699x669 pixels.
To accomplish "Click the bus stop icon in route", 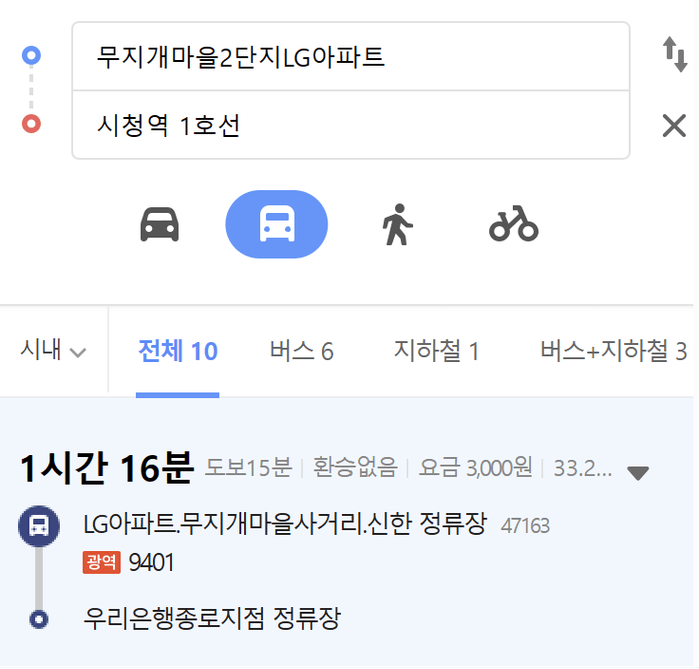I will coord(39,526).
